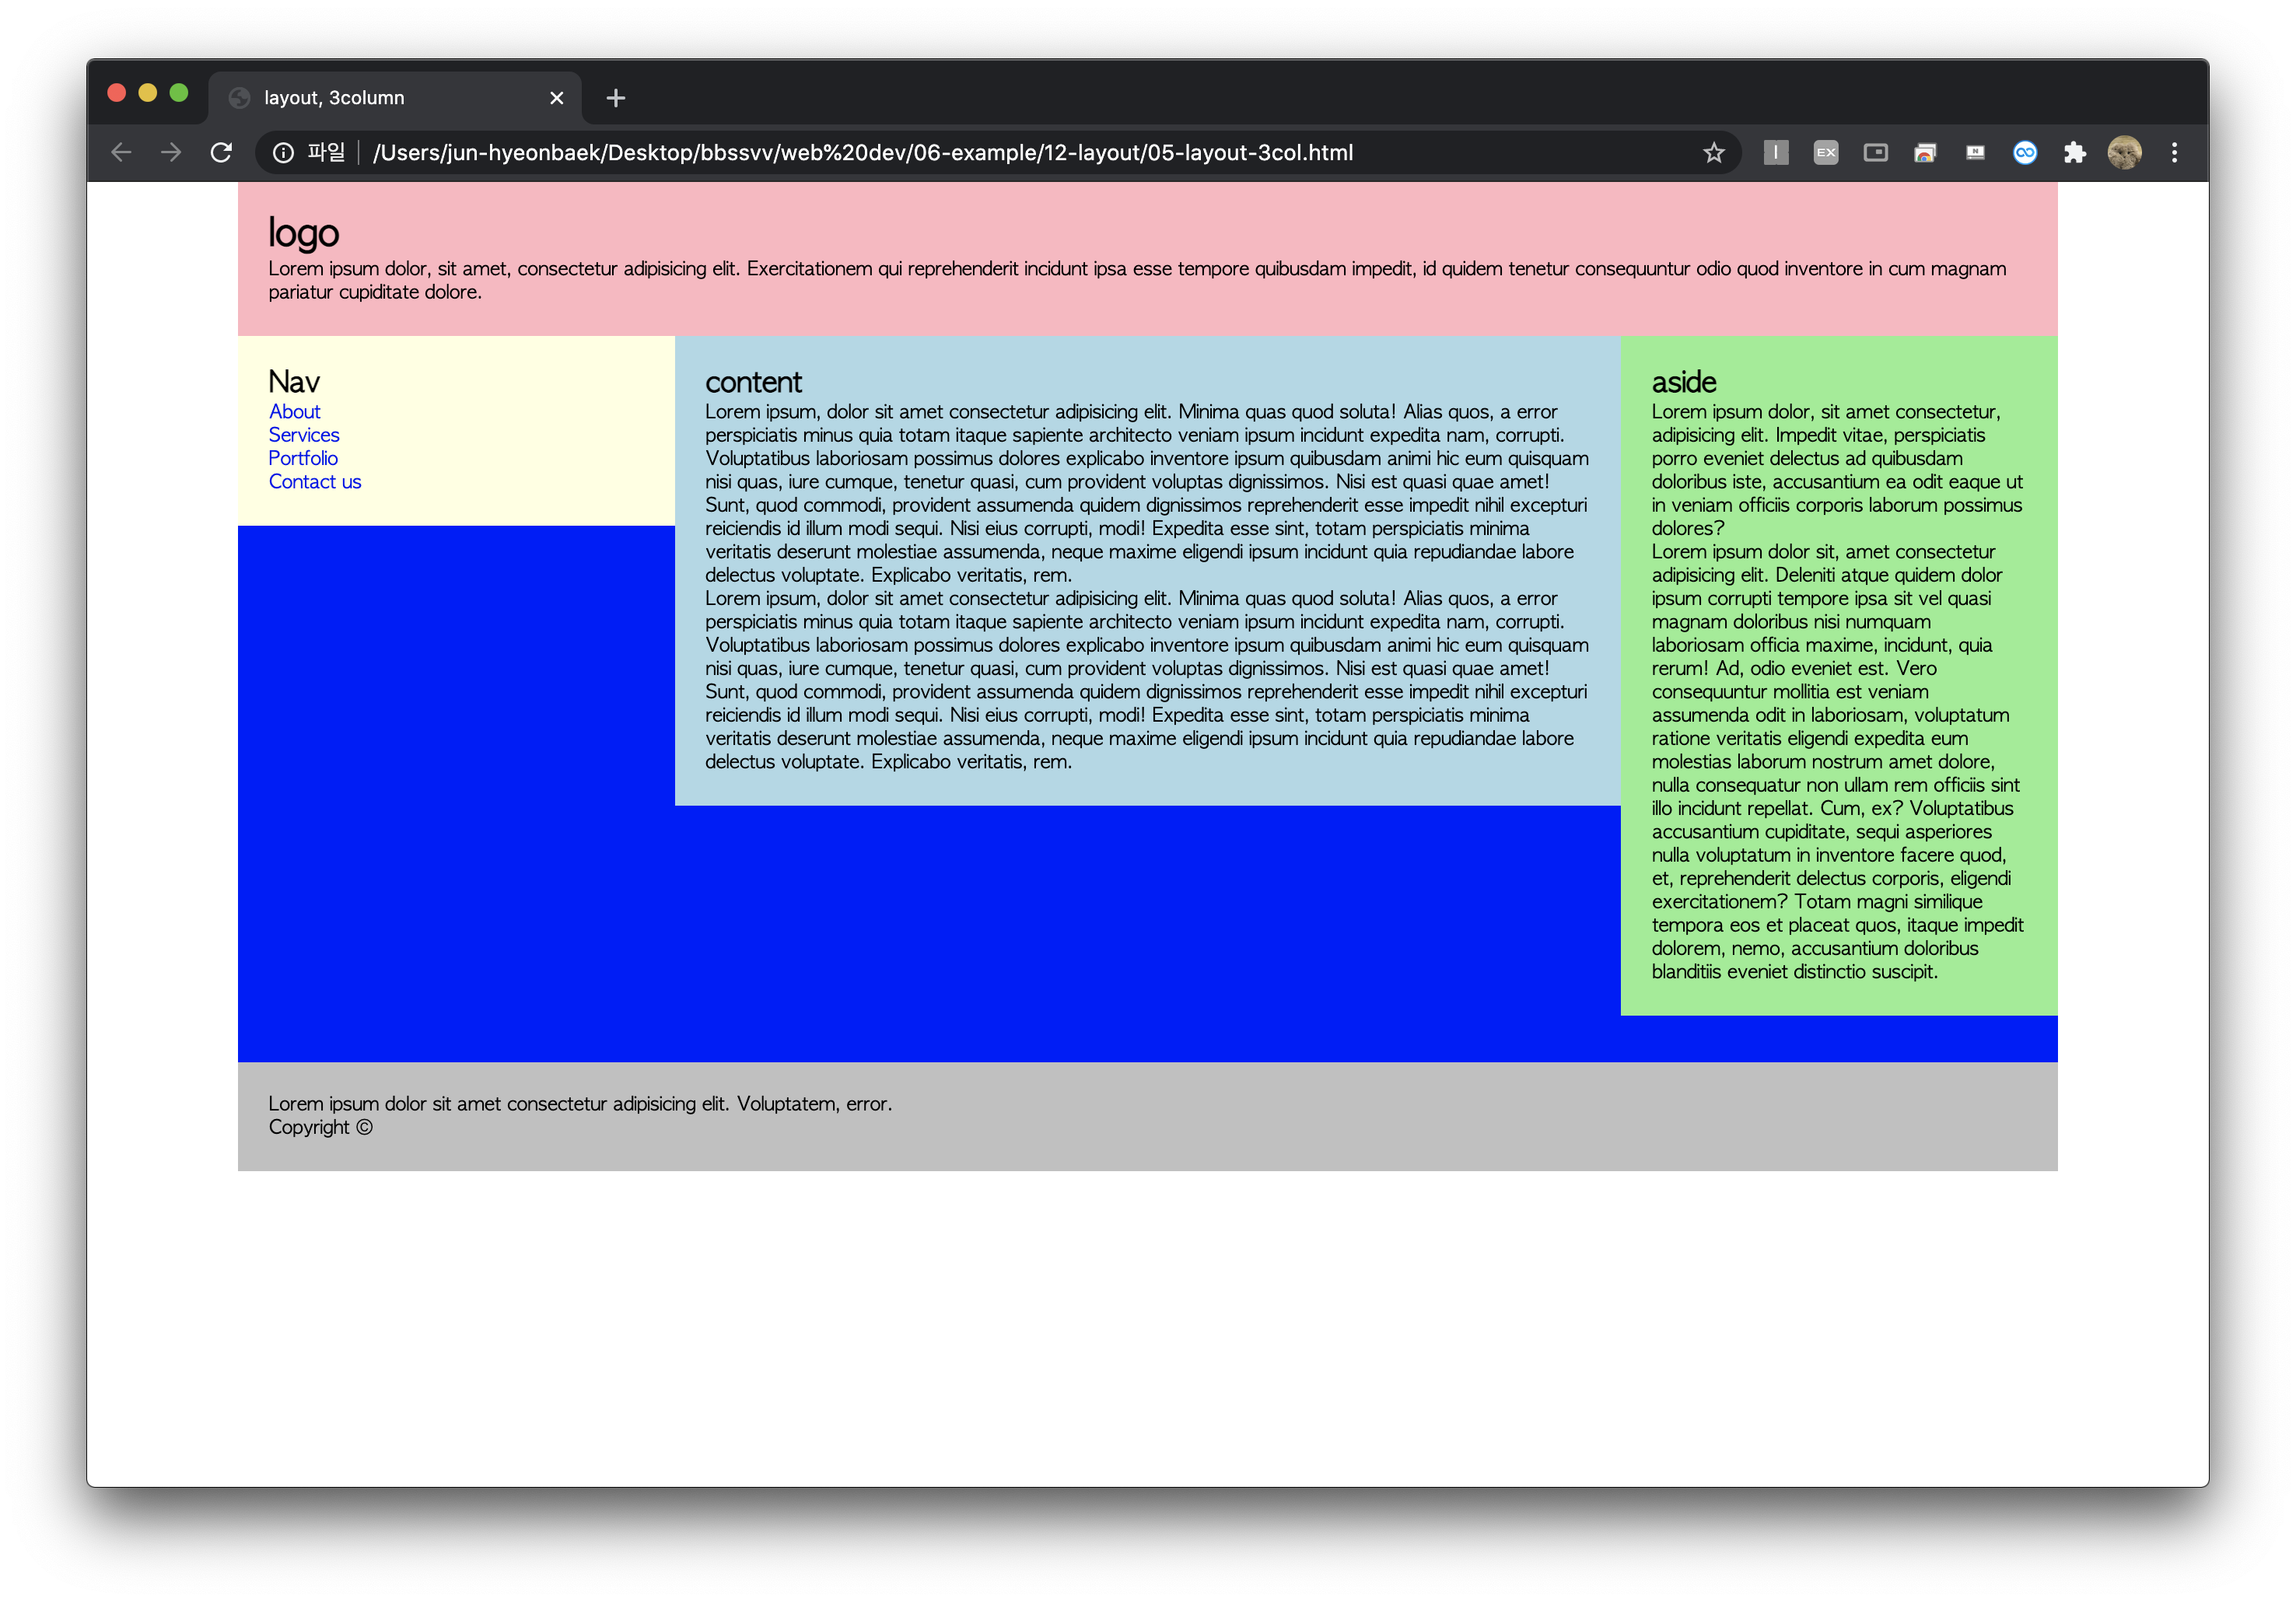Screen dimensions: 2296x1602
Task: Open a new tab with plus button
Action: tap(616, 98)
